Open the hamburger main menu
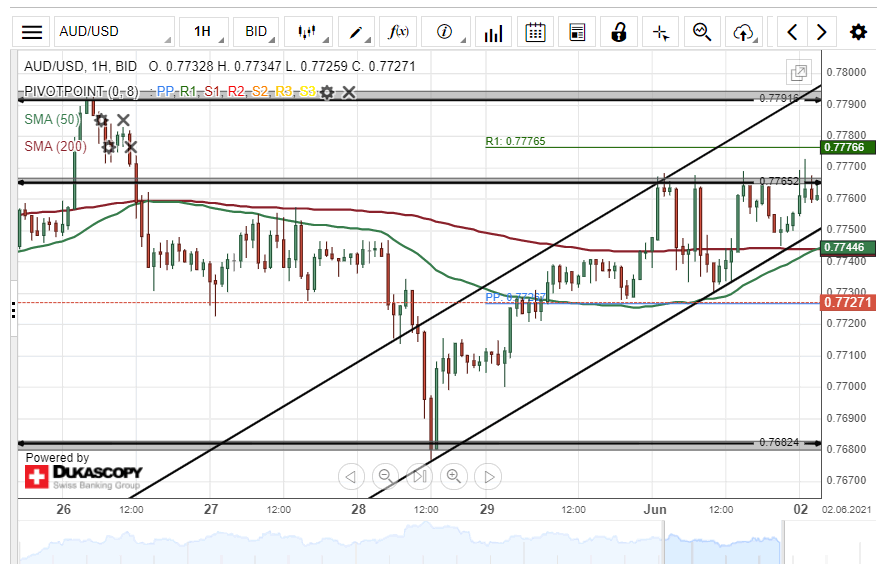 click(x=32, y=32)
